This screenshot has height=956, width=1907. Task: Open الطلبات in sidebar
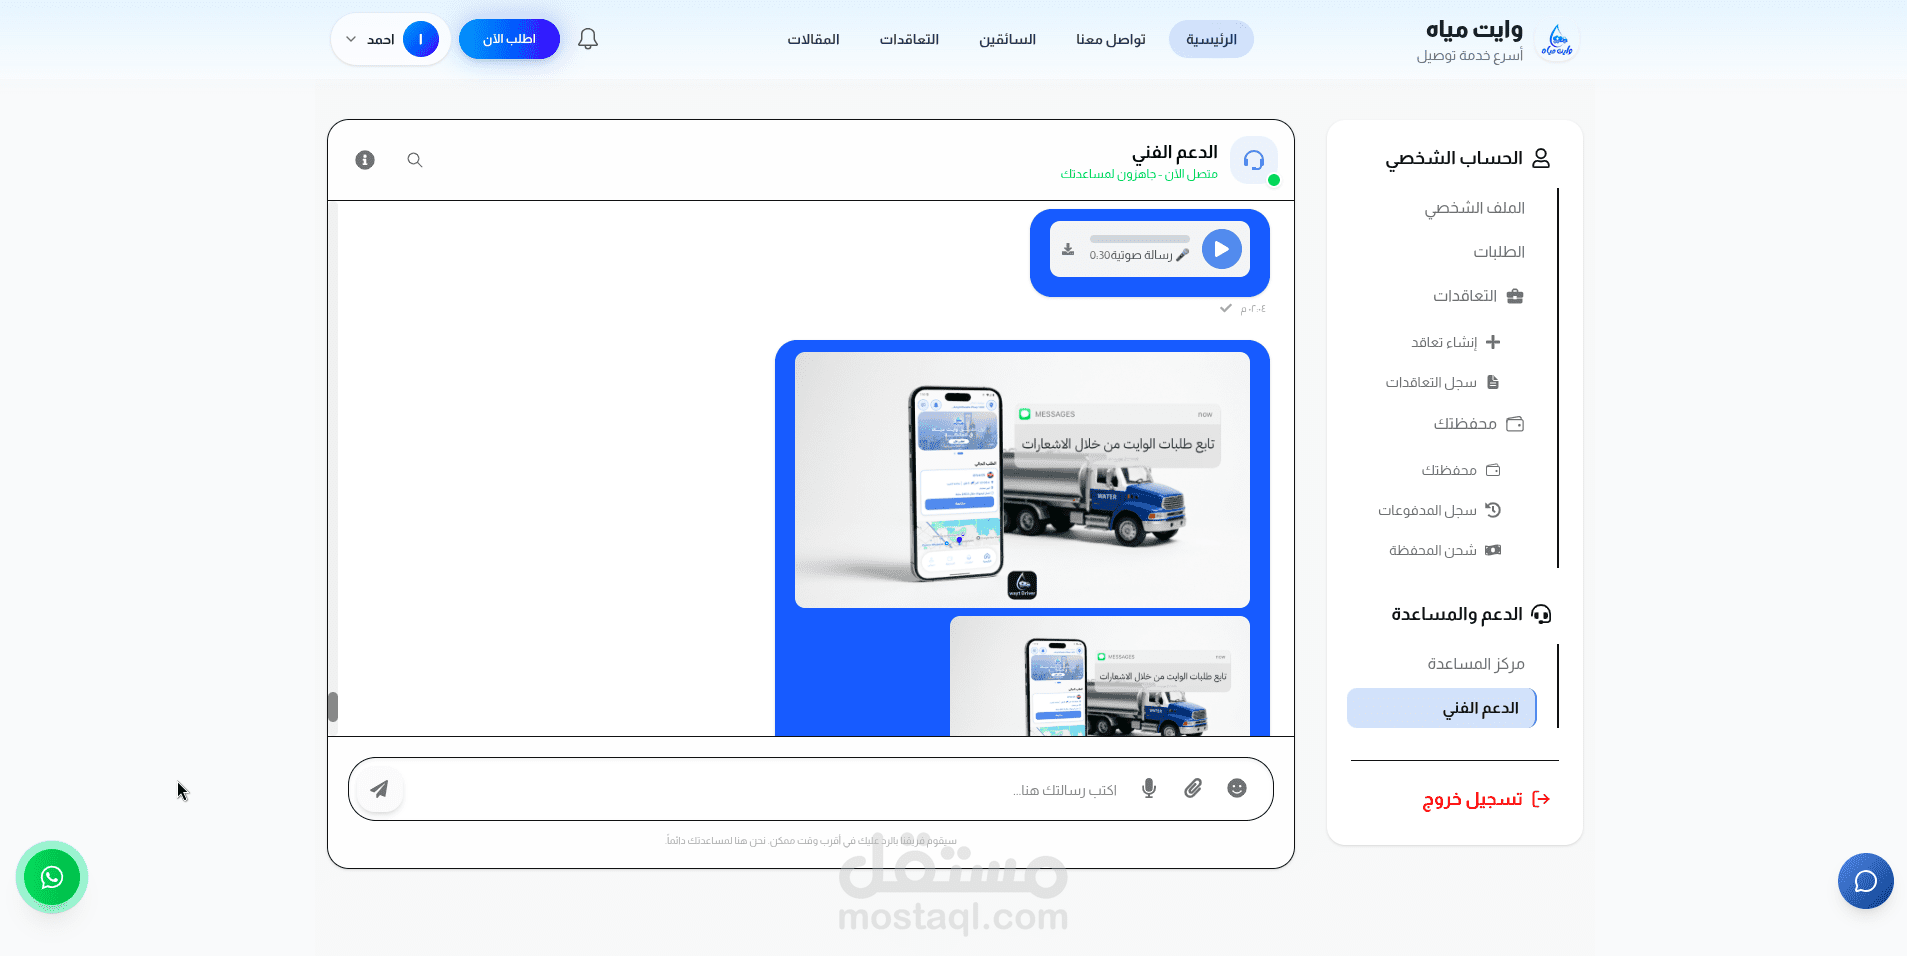(x=1498, y=252)
